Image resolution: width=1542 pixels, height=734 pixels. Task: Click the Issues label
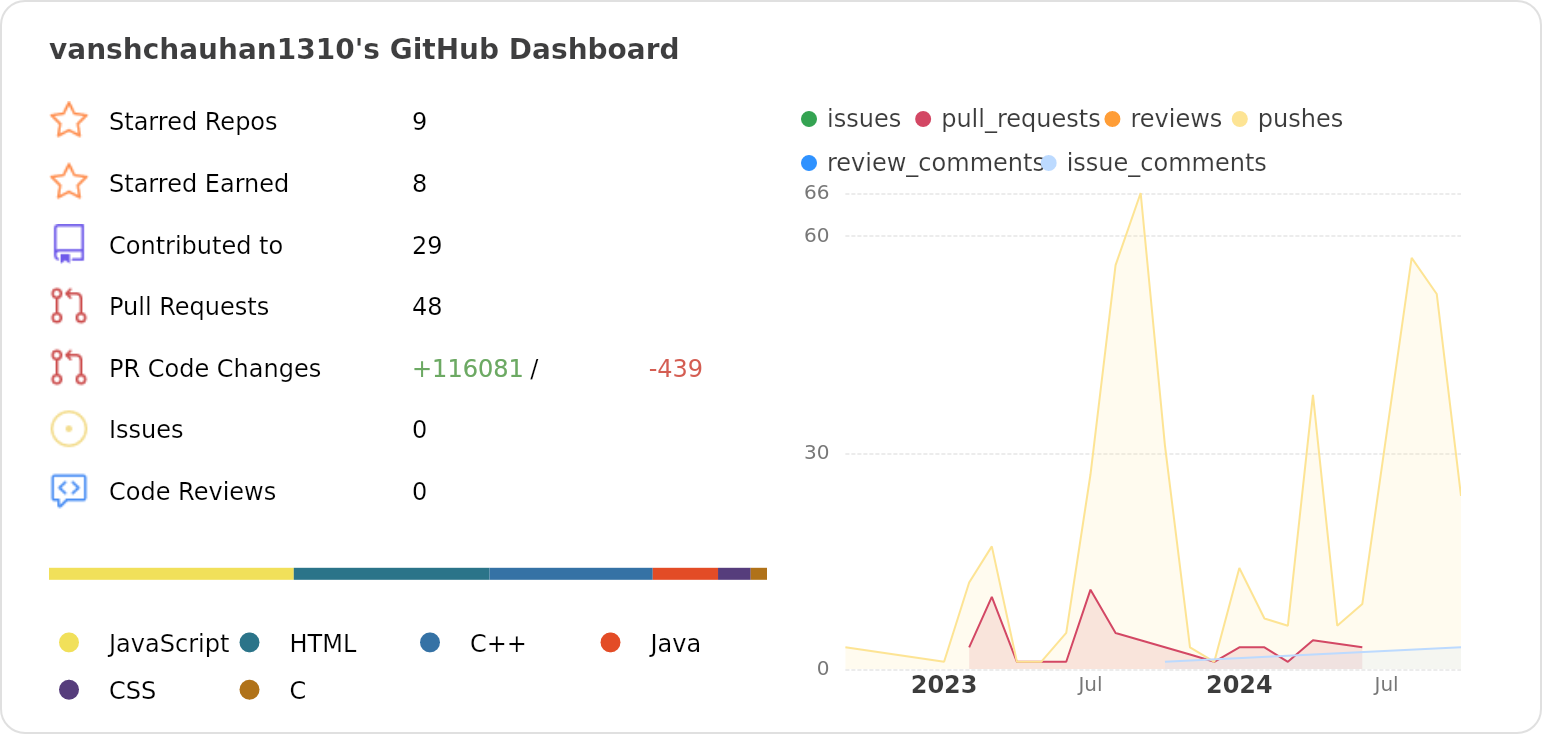point(146,430)
